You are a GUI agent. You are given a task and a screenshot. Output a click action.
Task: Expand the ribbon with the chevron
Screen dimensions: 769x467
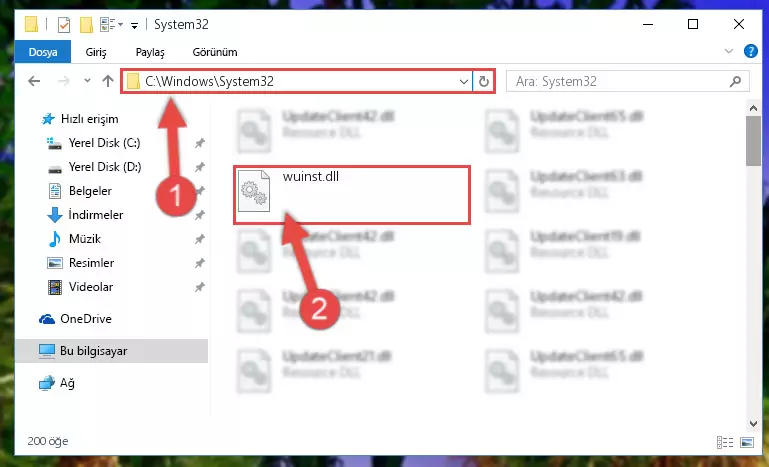click(729, 51)
